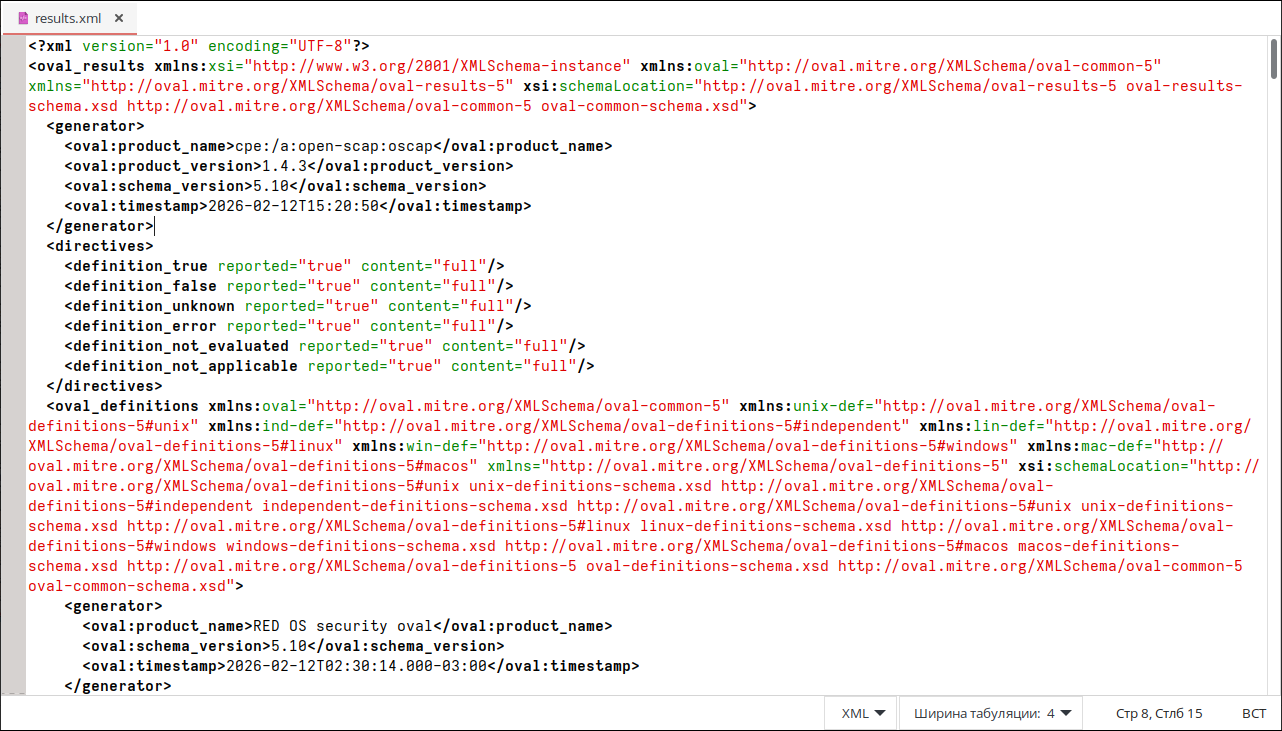Click the arrow next to the XML label
1282x731 pixels.
pos(880,713)
